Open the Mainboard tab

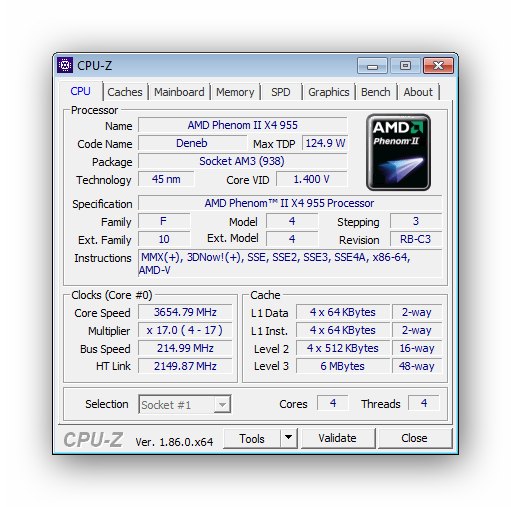point(179,92)
